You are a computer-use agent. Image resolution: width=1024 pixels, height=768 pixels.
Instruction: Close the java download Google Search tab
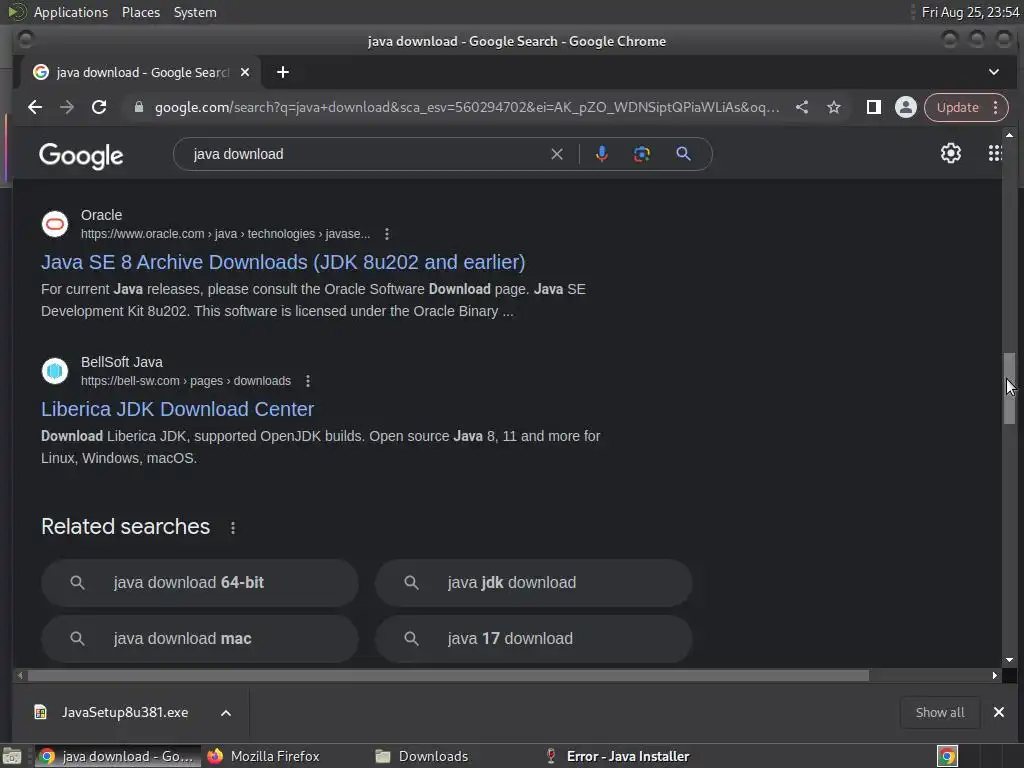(x=245, y=72)
